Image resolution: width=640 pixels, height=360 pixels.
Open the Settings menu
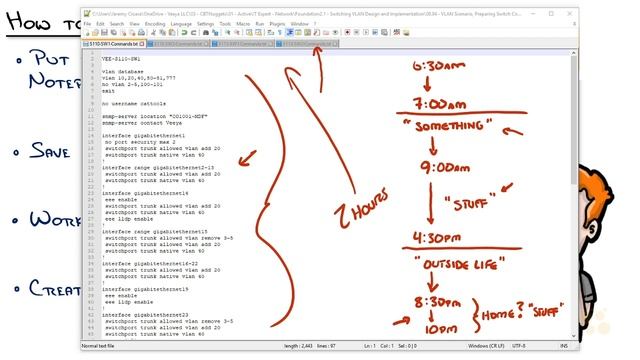pyautogui.click(x=205, y=24)
